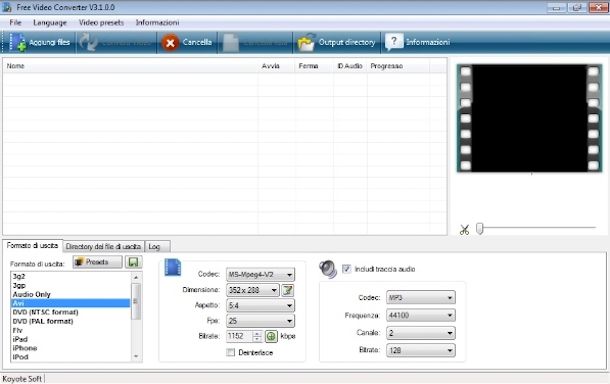The image size is (610, 384).
Task: Open the Informazioni menu in menu bar
Action: (157, 23)
